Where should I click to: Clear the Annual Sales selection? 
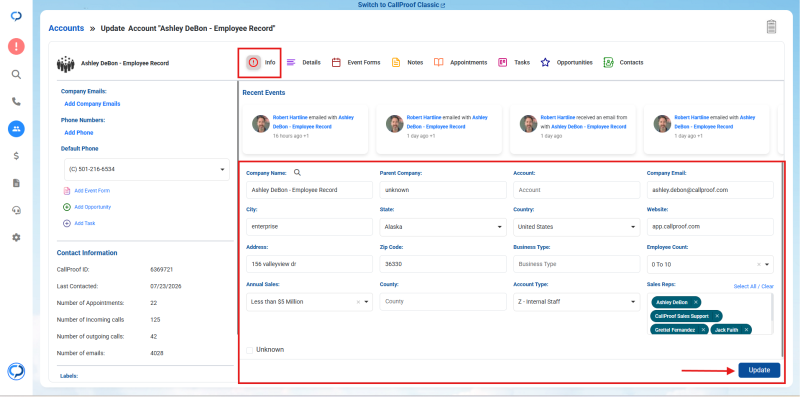pyautogui.click(x=358, y=302)
